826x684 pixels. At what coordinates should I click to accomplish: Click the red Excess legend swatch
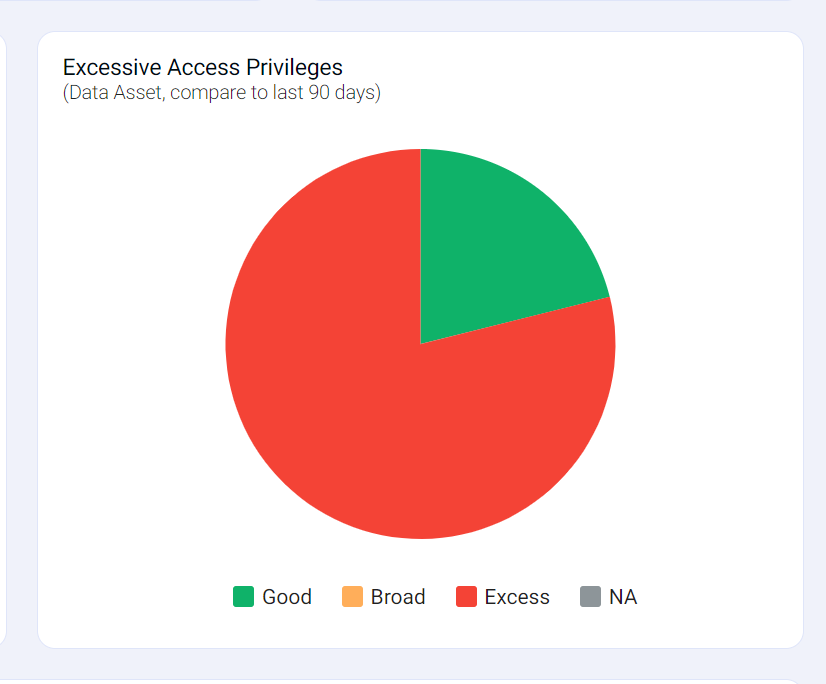pos(466,597)
